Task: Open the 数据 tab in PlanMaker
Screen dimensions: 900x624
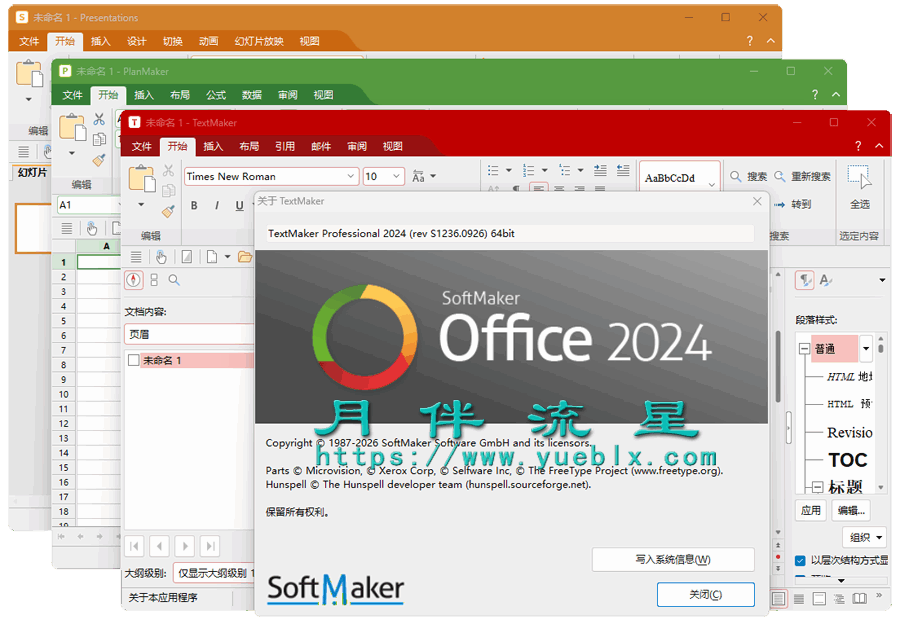Action: click(x=251, y=95)
